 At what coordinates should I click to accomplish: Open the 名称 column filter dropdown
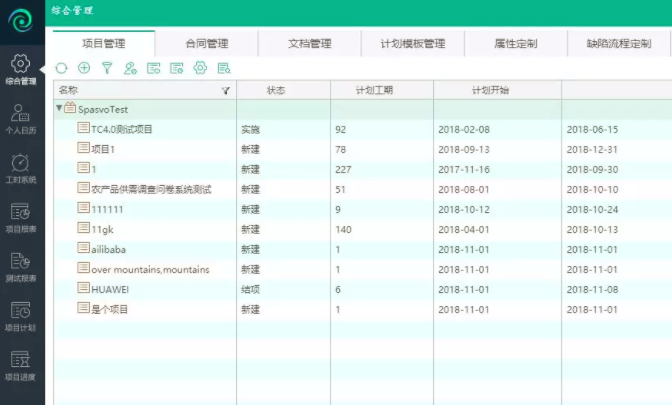[225, 91]
